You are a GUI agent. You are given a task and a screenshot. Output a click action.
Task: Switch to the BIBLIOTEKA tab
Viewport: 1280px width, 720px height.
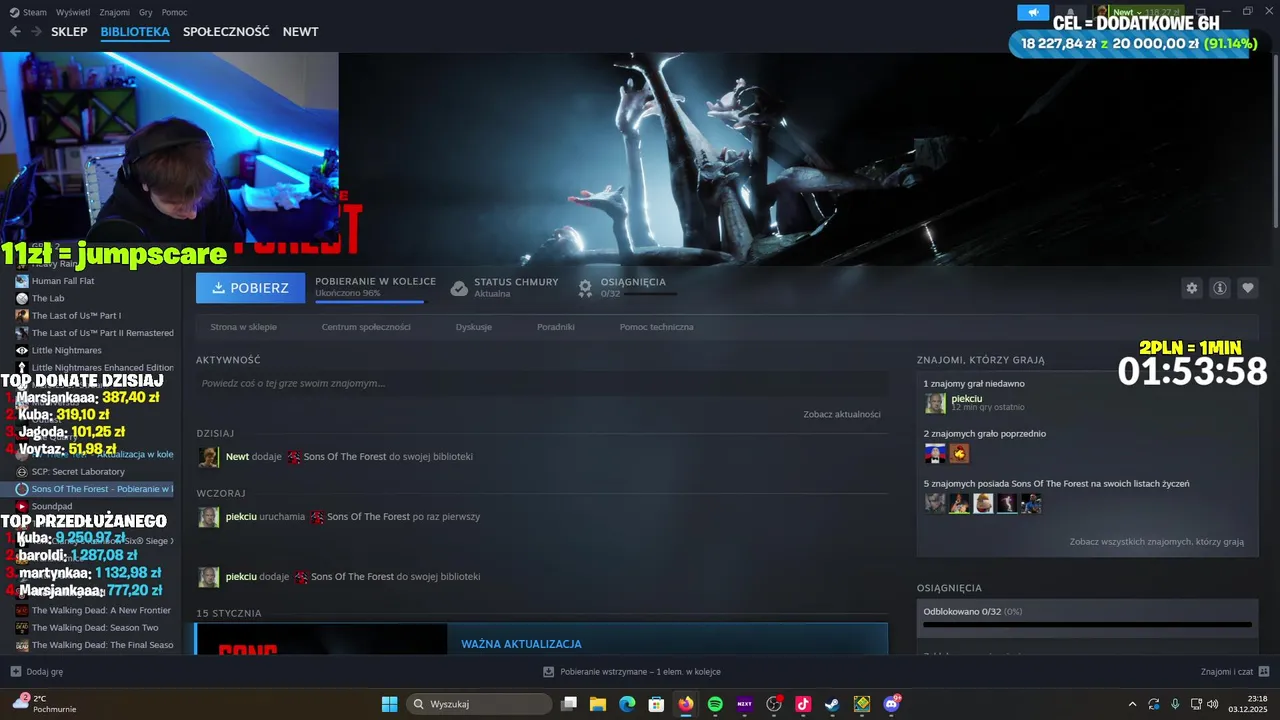click(x=135, y=32)
